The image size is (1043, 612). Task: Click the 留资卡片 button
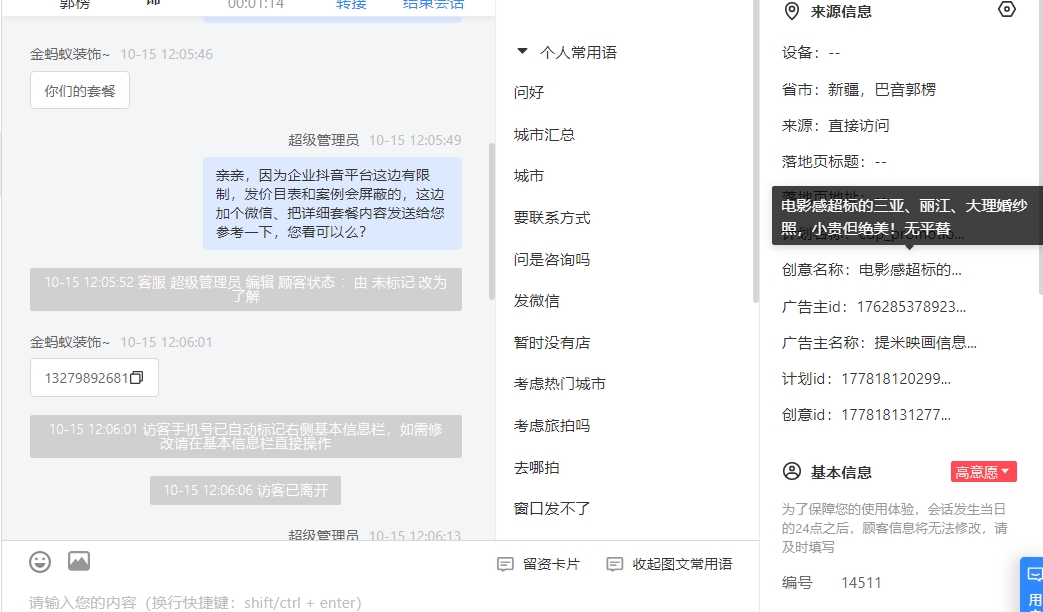538,565
